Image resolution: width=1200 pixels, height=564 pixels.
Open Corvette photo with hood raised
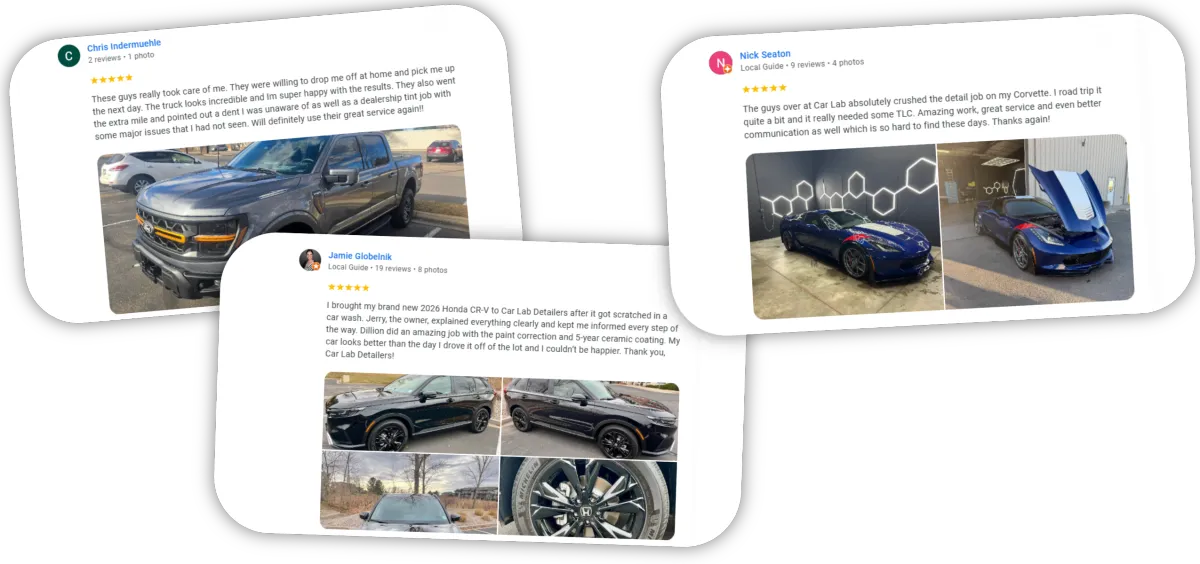click(1035, 220)
